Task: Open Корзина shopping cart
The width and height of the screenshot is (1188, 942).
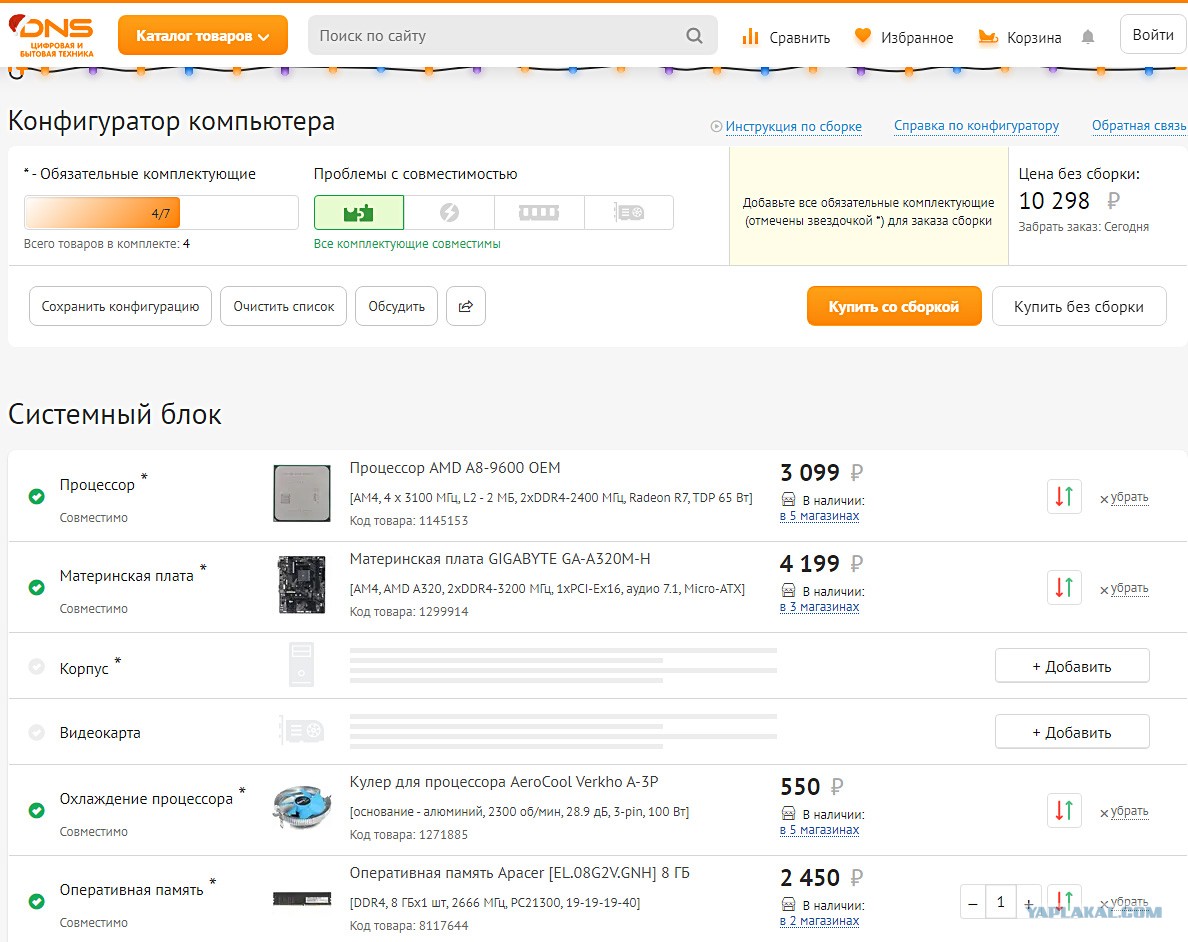Action: click(1020, 37)
